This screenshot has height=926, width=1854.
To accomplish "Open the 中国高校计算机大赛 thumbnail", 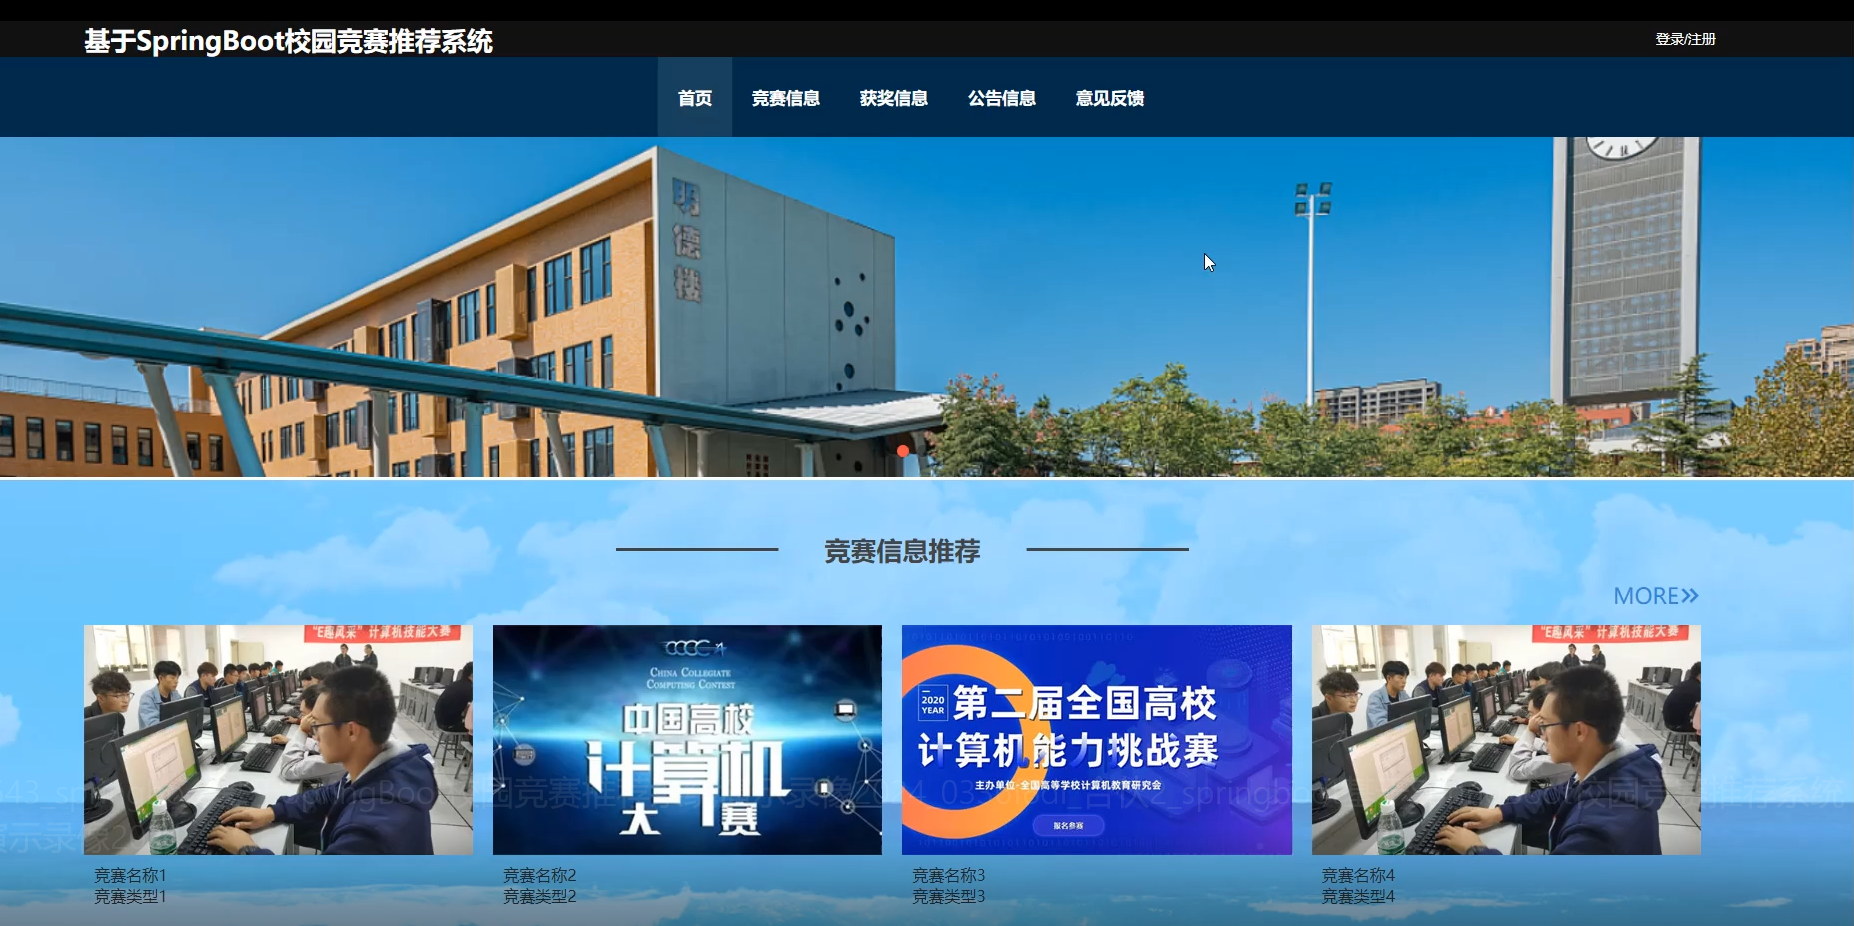I will pyautogui.click(x=687, y=740).
